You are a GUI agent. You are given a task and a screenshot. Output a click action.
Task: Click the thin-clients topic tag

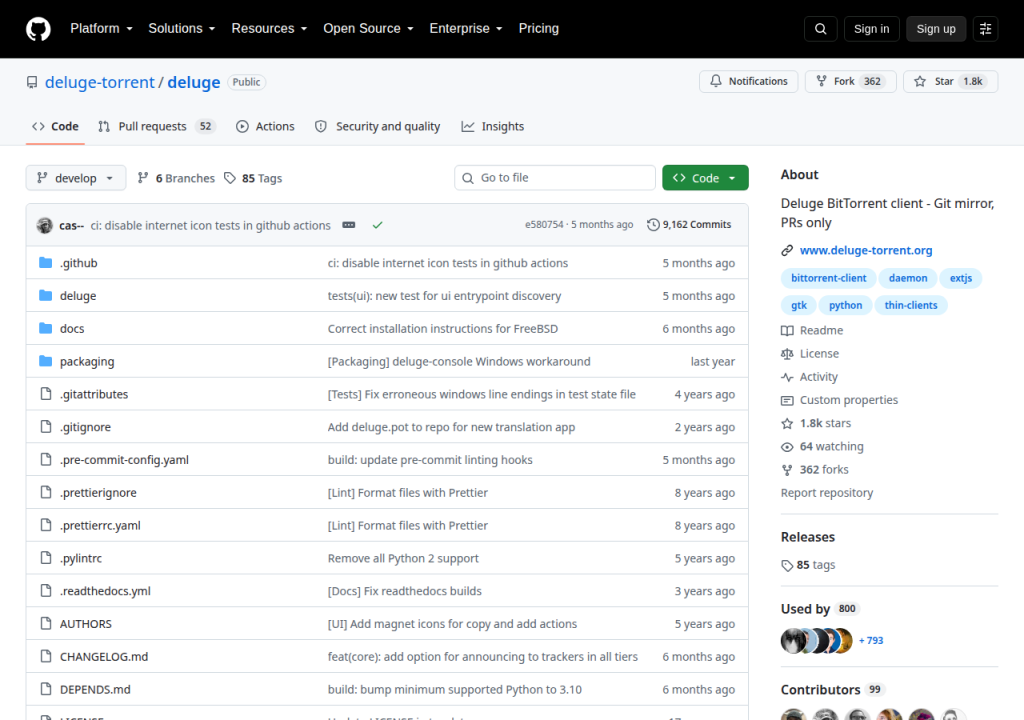(x=910, y=305)
